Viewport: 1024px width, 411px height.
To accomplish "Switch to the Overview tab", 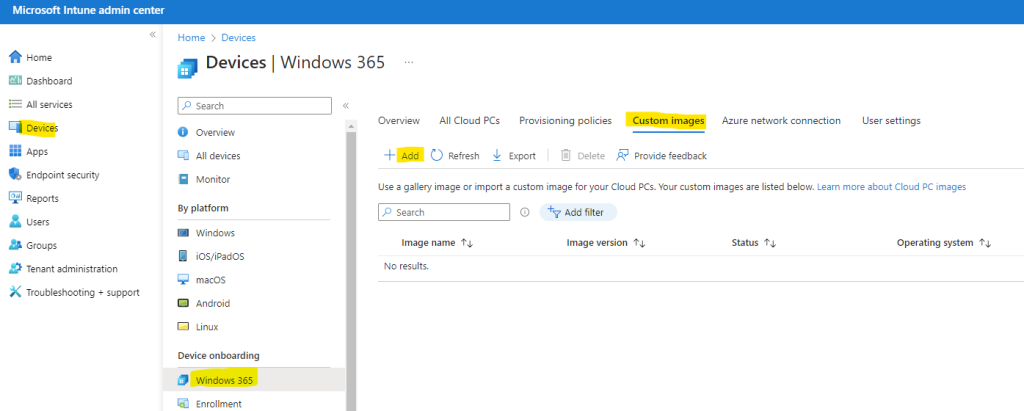I will [x=399, y=121].
